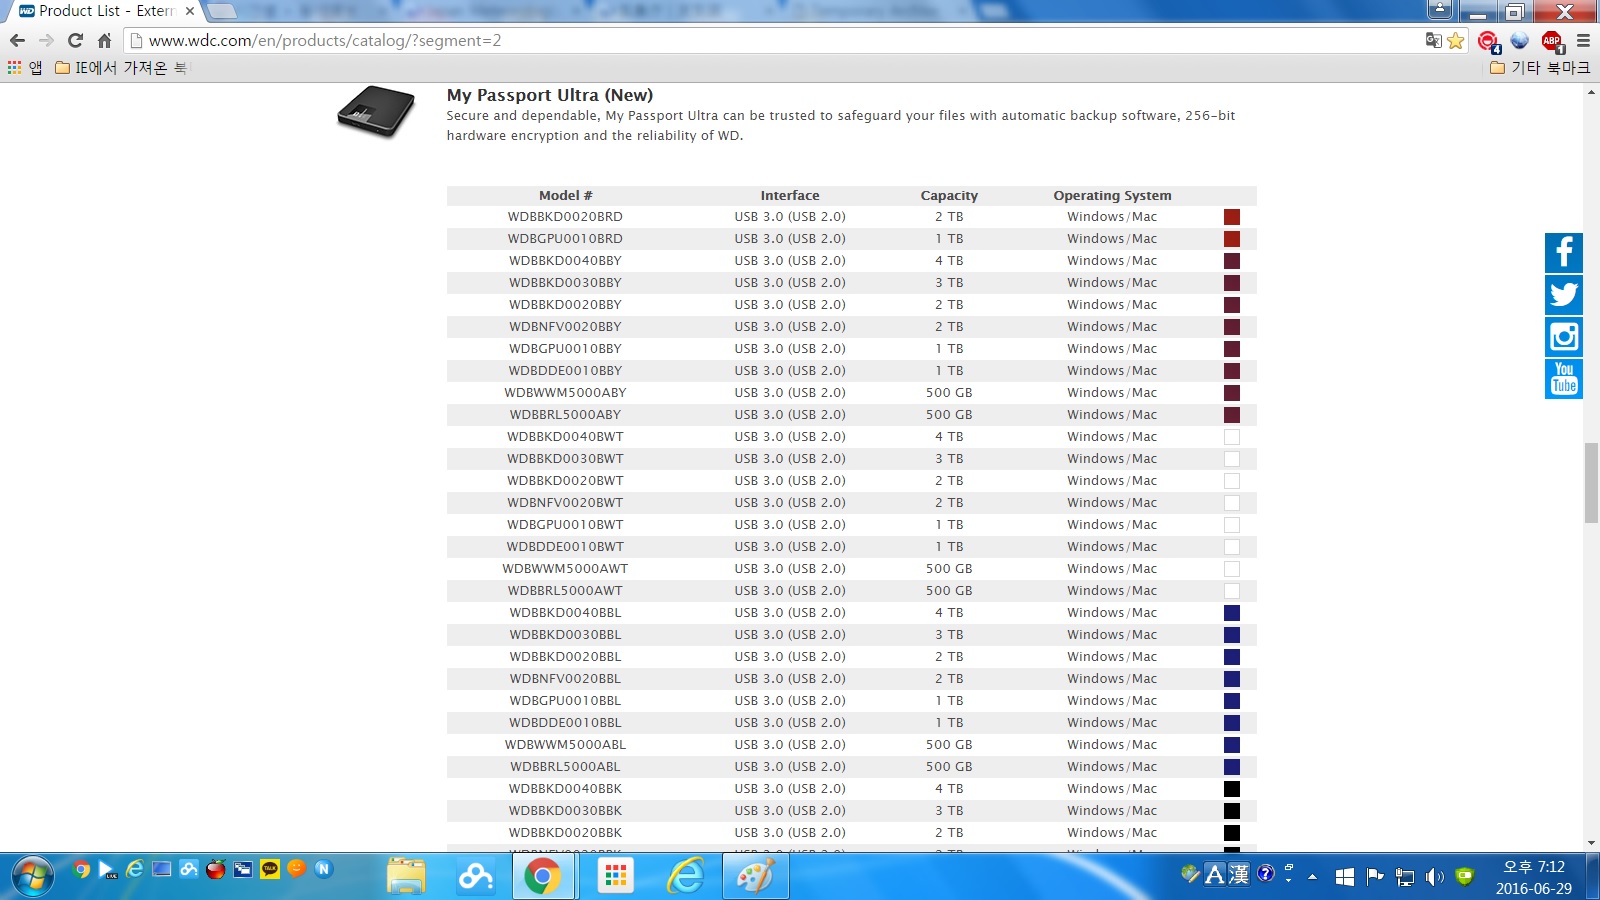Open a new browser tab
The image size is (1600, 900).
coord(222,11)
